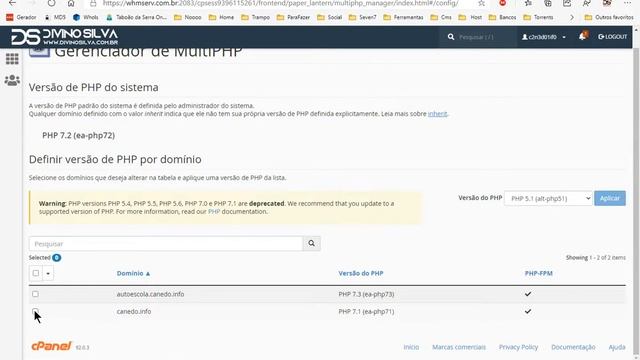Click PHP 7.1 (ea-php71) cell
The image size is (640, 360).
pos(366,311)
